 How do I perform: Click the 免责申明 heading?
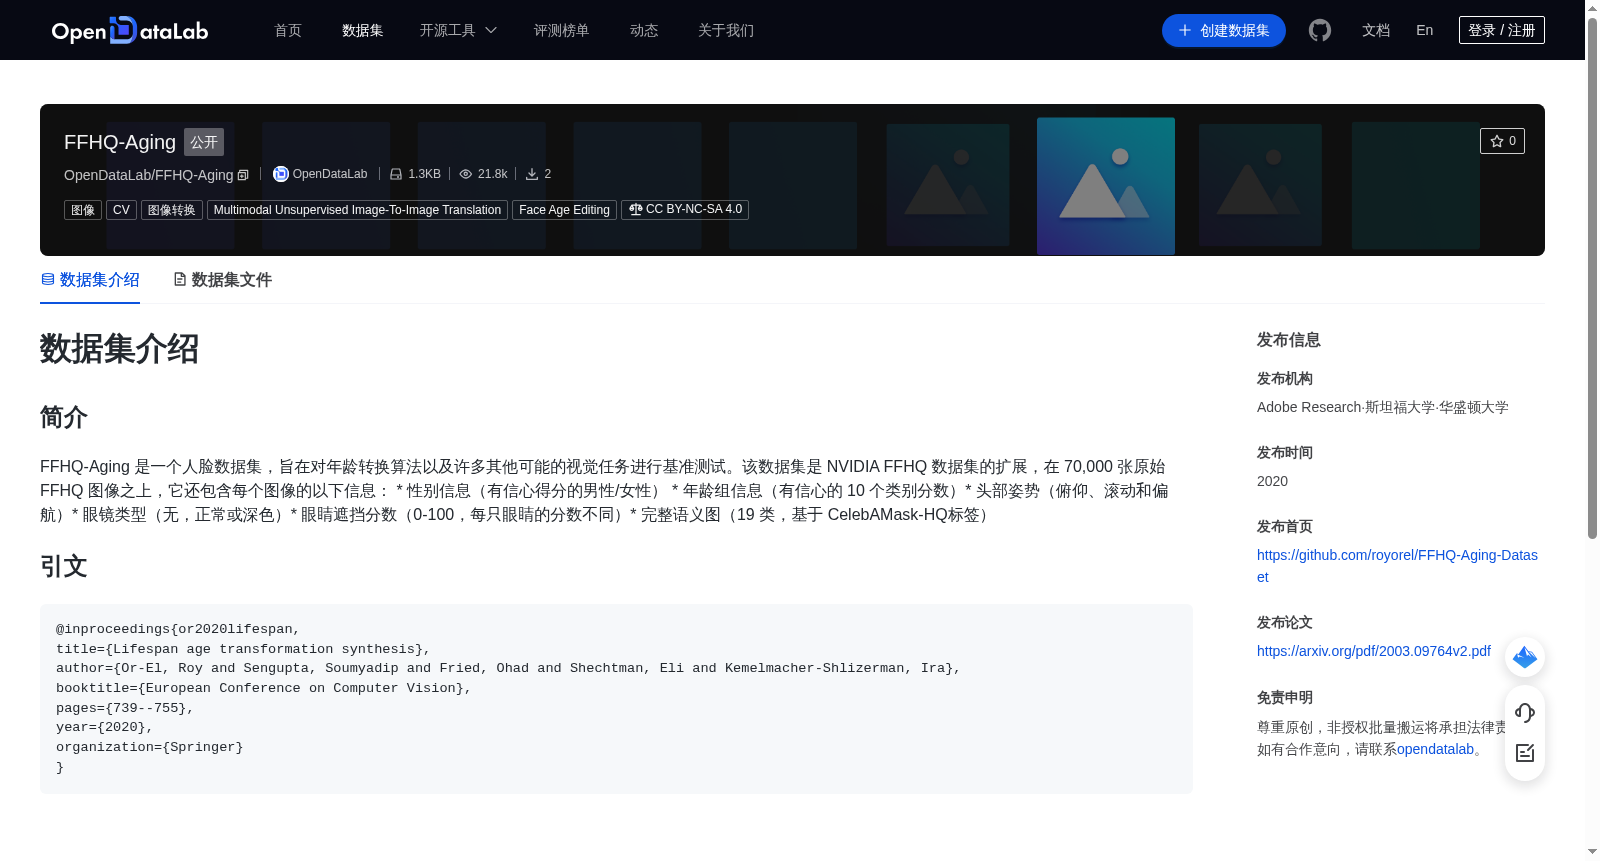point(1285,697)
